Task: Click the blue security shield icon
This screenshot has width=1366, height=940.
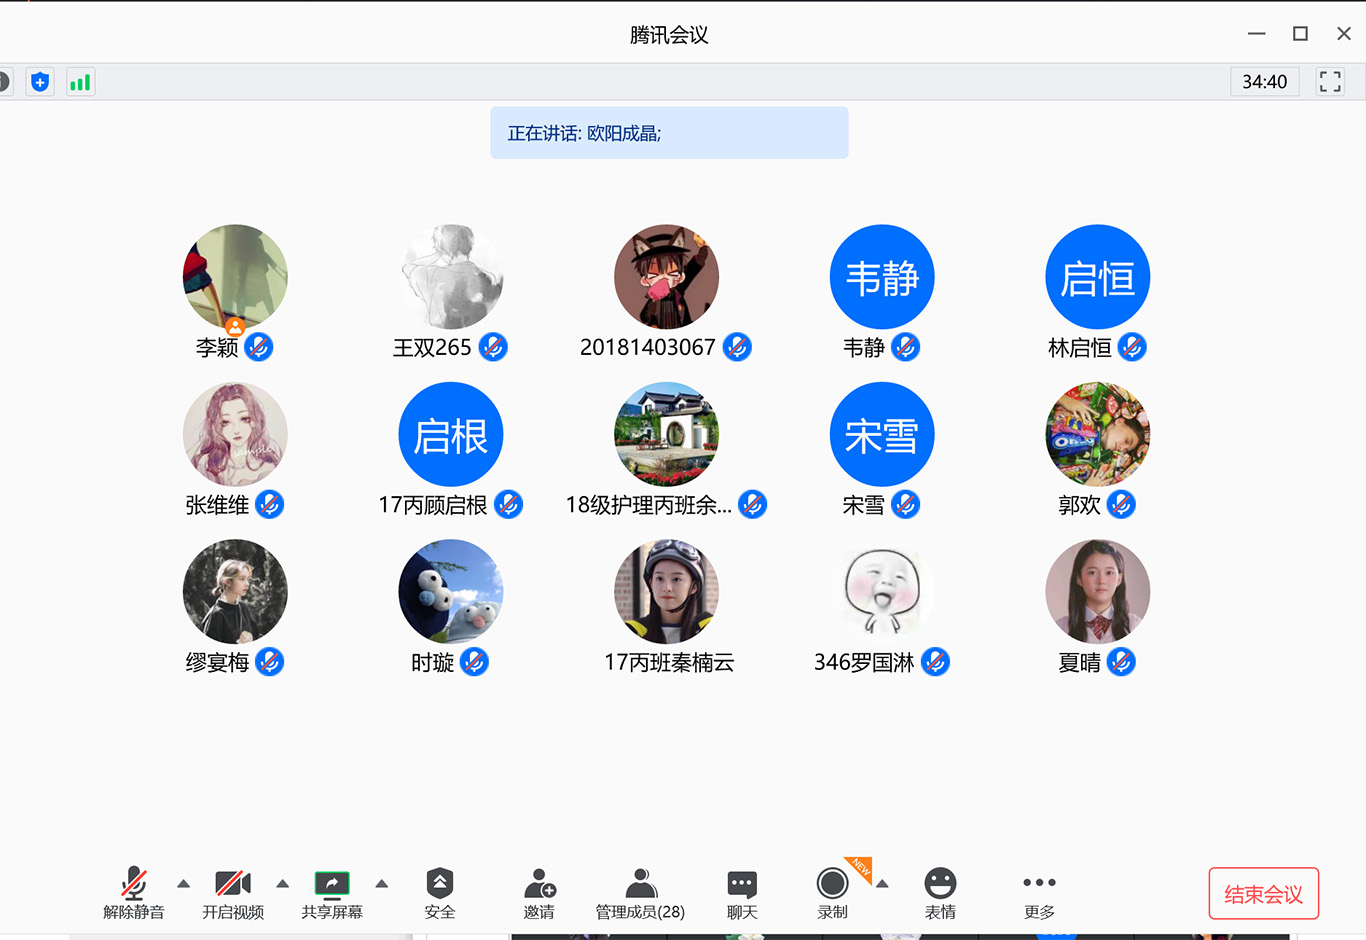Action: tap(40, 82)
